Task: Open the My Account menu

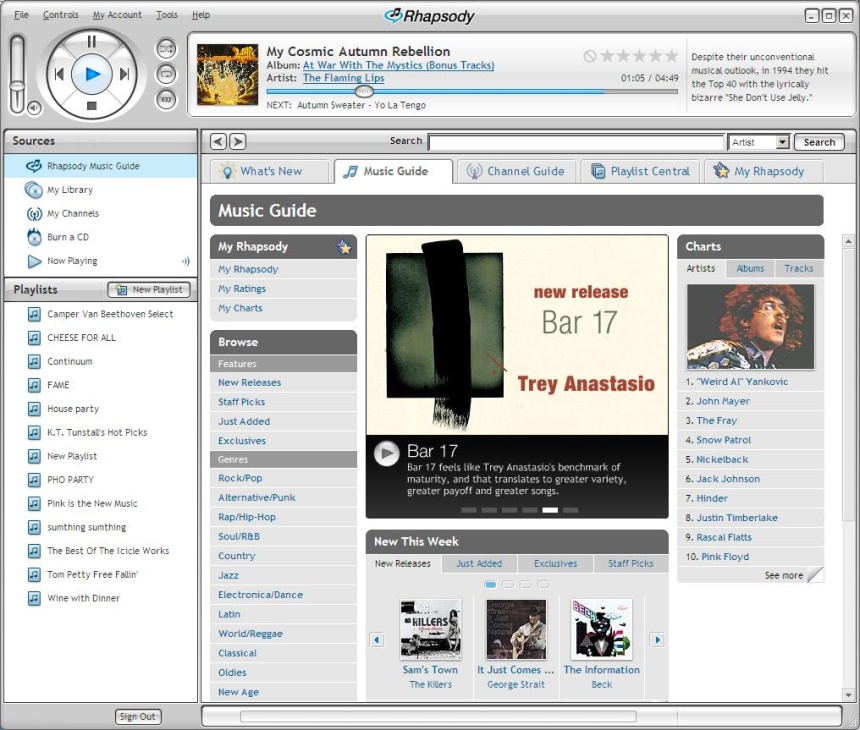Action: [117, 15]
